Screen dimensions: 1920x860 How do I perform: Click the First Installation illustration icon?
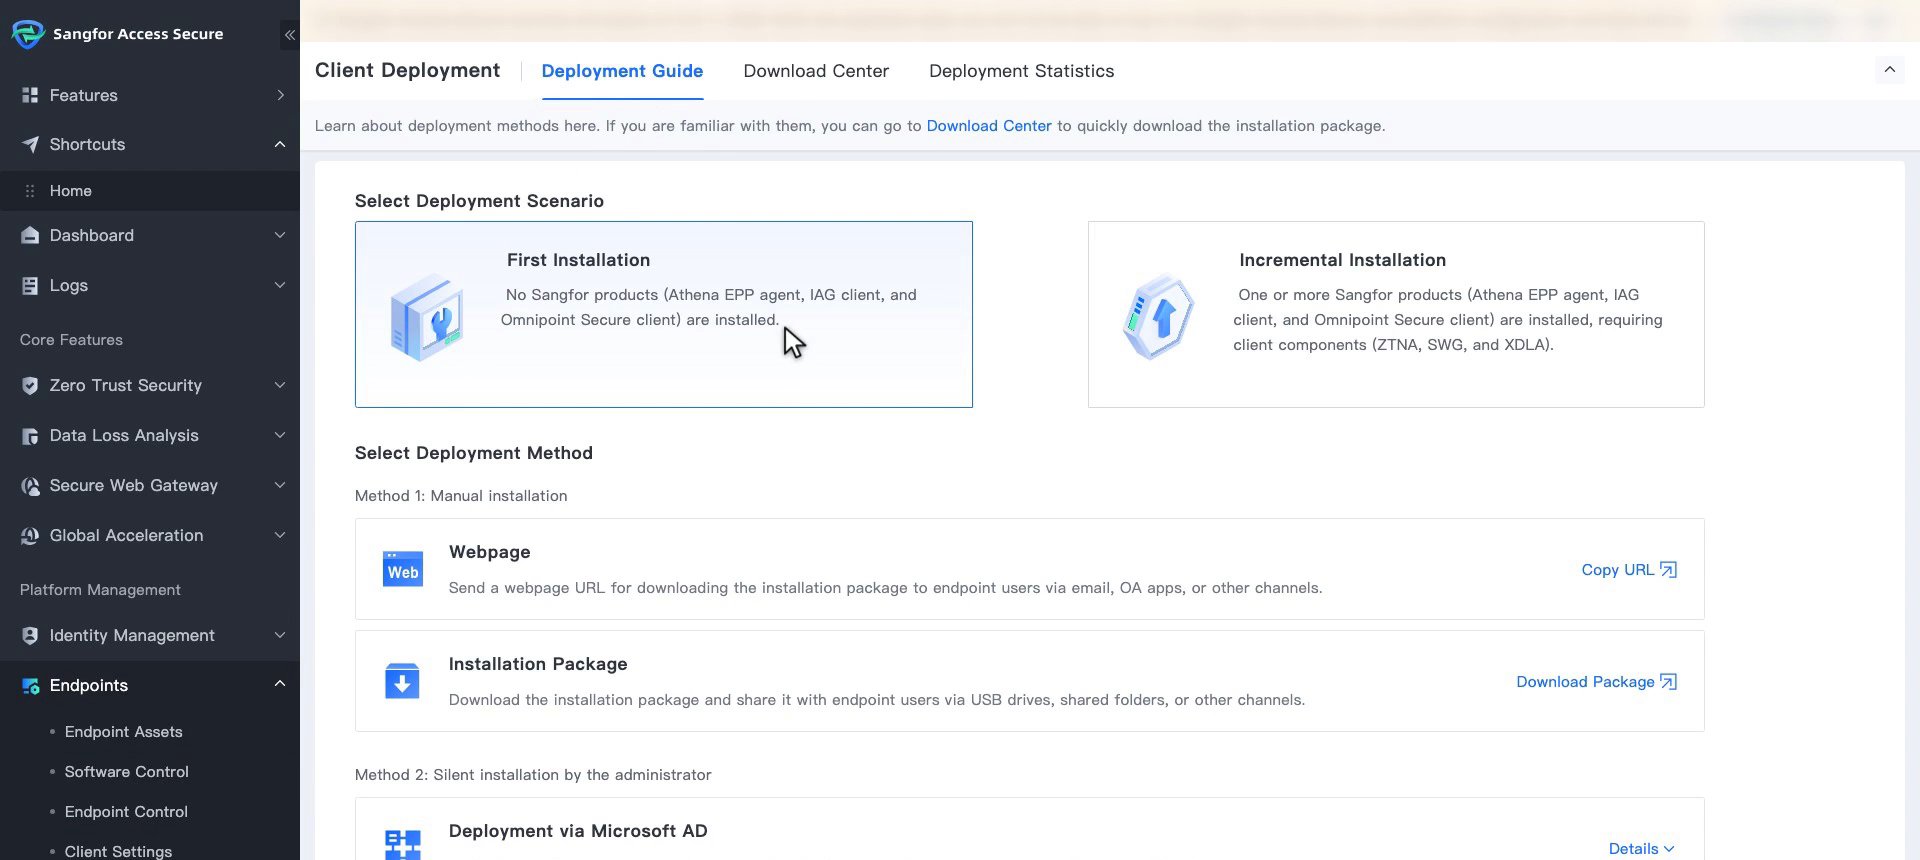[427, 317]
